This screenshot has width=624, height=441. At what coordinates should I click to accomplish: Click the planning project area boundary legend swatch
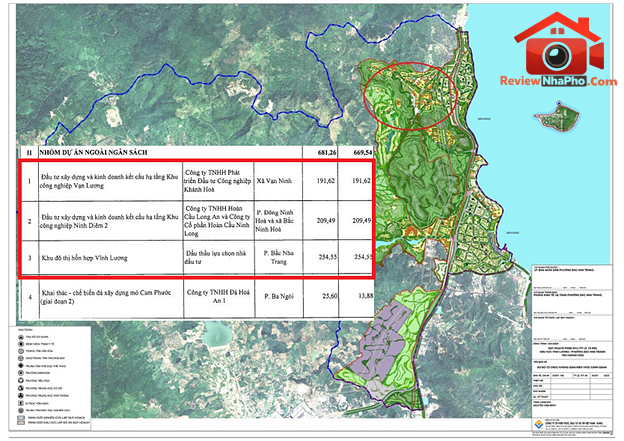click(21, 423)
